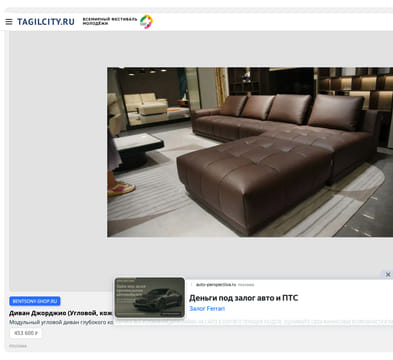Image resolution: width=393 pixels, height=360 pixels.
Task: Open the hamburger menu
Action: (x=9, y=22)
